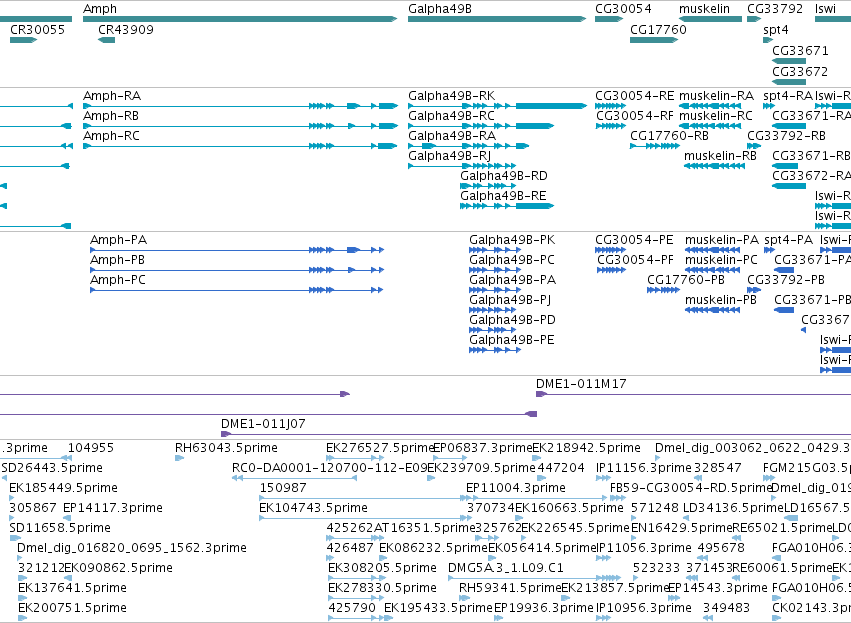Viewport: 851px width, 623px height.
Task: Click the CR43909 gene arrow
Action: [106, 40]
